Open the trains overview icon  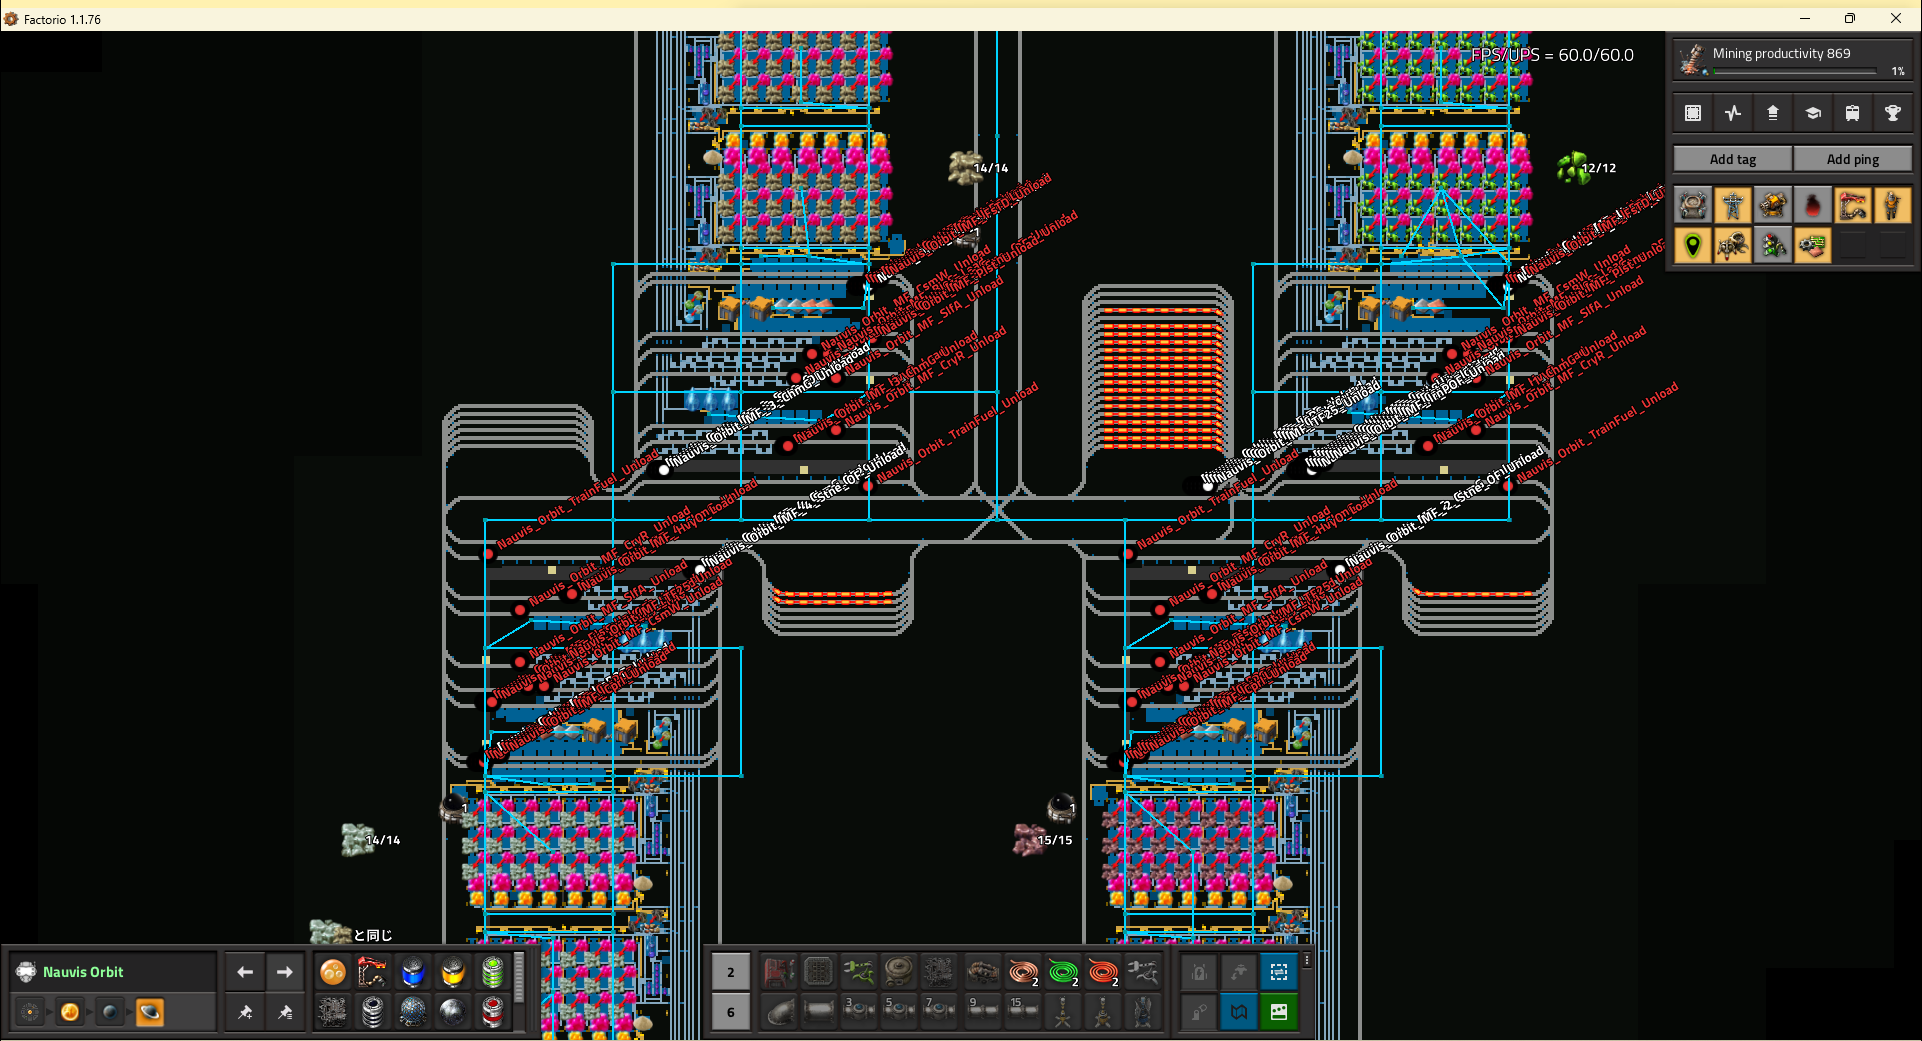(x=1853, y=113)
